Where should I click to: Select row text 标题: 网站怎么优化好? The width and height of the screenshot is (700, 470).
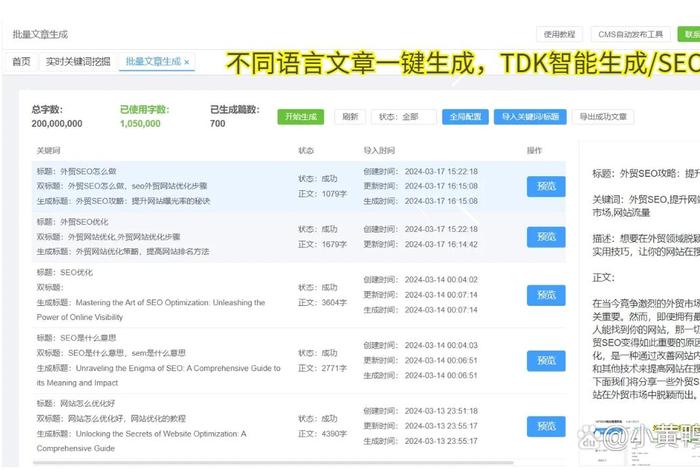76,403
